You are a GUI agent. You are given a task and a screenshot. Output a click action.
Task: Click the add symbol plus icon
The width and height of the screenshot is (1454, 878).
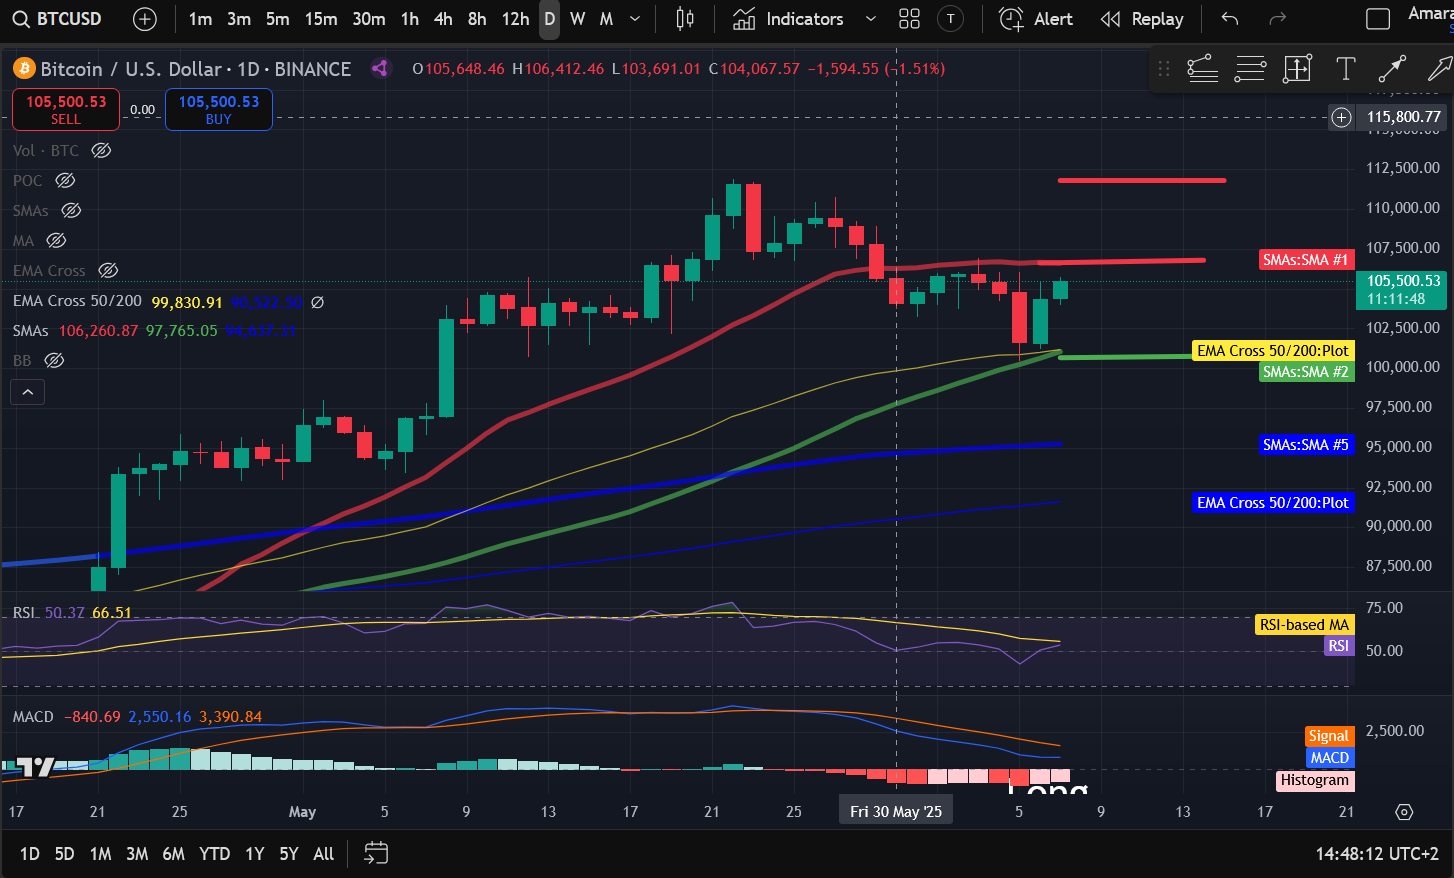point(145,19)
